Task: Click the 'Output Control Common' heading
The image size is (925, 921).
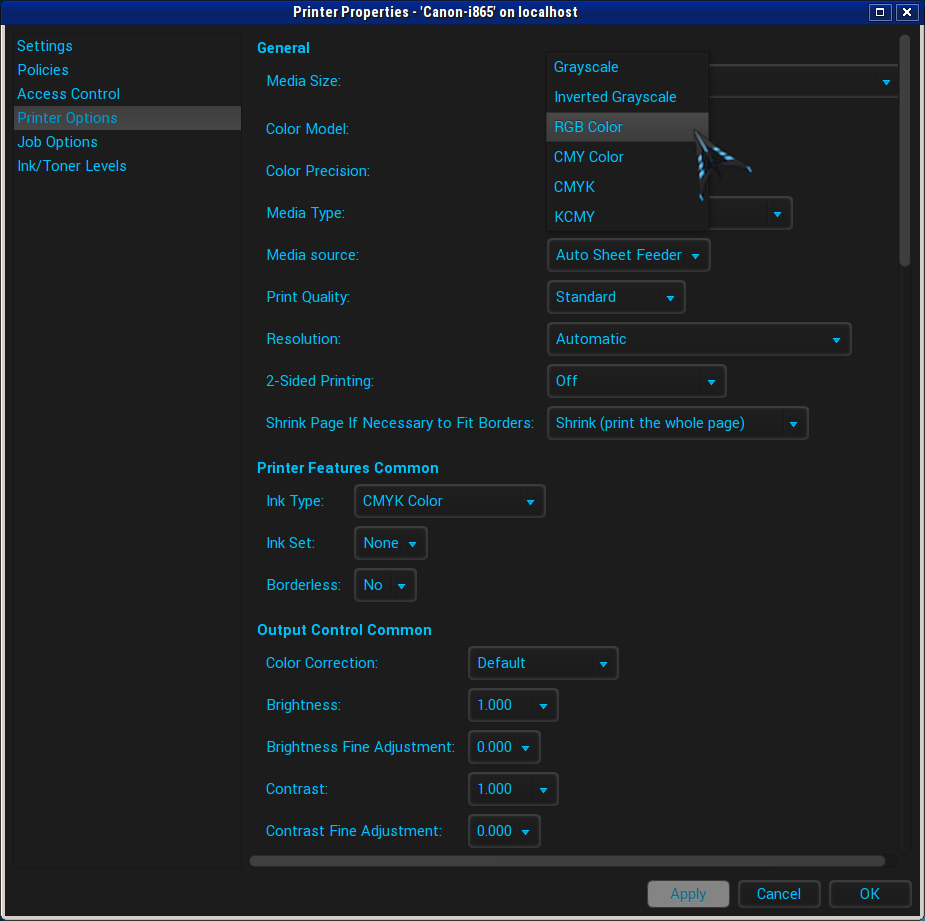Action: pyautogui.click(x=345, y=630)
